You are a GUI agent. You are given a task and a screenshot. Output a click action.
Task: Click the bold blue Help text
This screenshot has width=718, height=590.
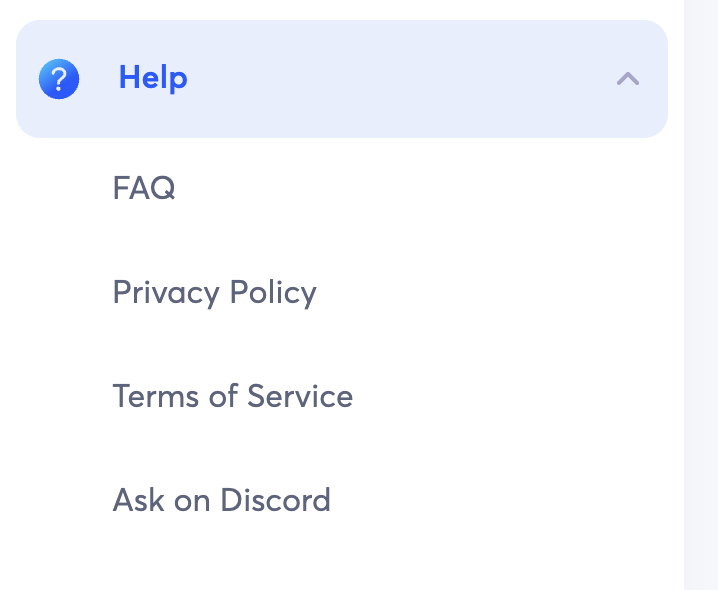click(x=153, y=78)
